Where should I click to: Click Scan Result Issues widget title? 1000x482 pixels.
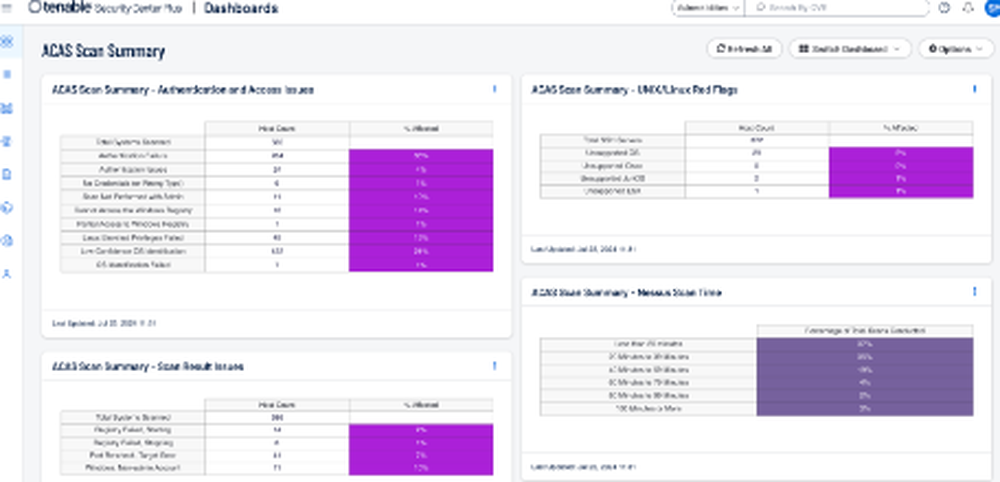point(147,367)
